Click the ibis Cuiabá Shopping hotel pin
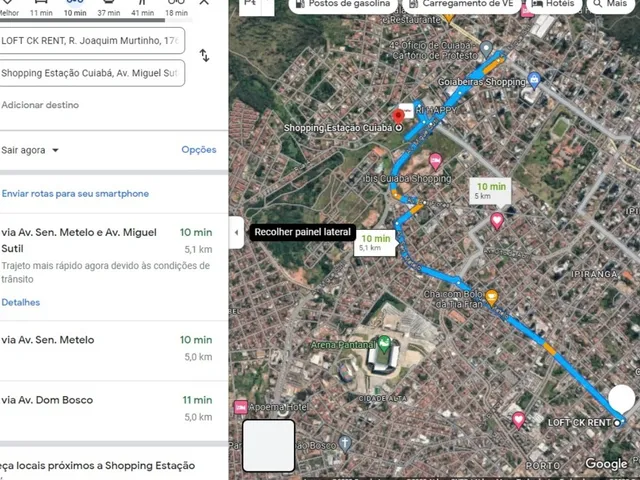 (436, 161)
